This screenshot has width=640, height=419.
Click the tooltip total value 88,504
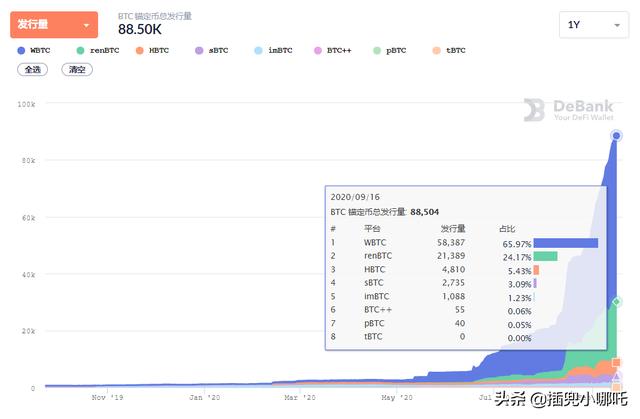424,212
